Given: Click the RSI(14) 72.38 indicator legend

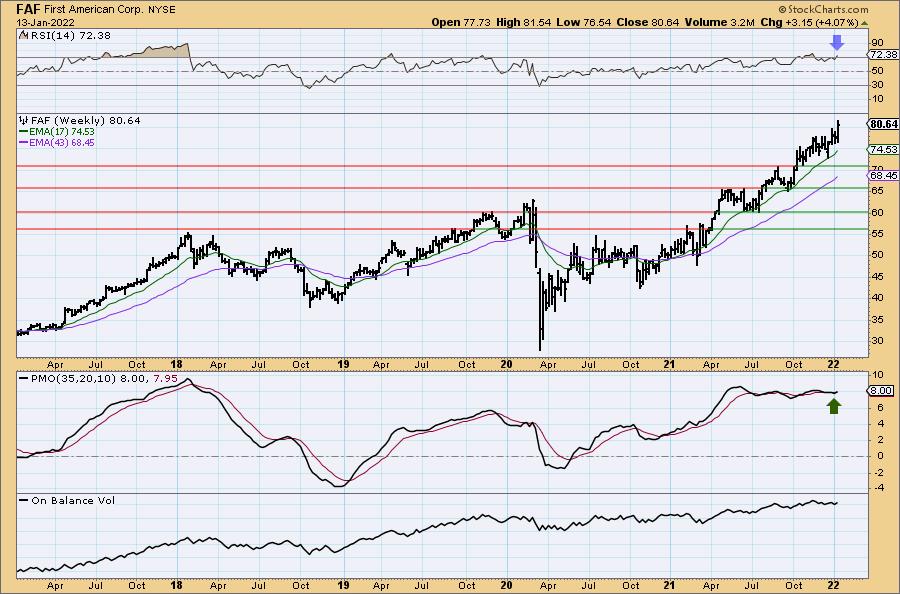Looking at the screenshot, I should tap(71, 36).
